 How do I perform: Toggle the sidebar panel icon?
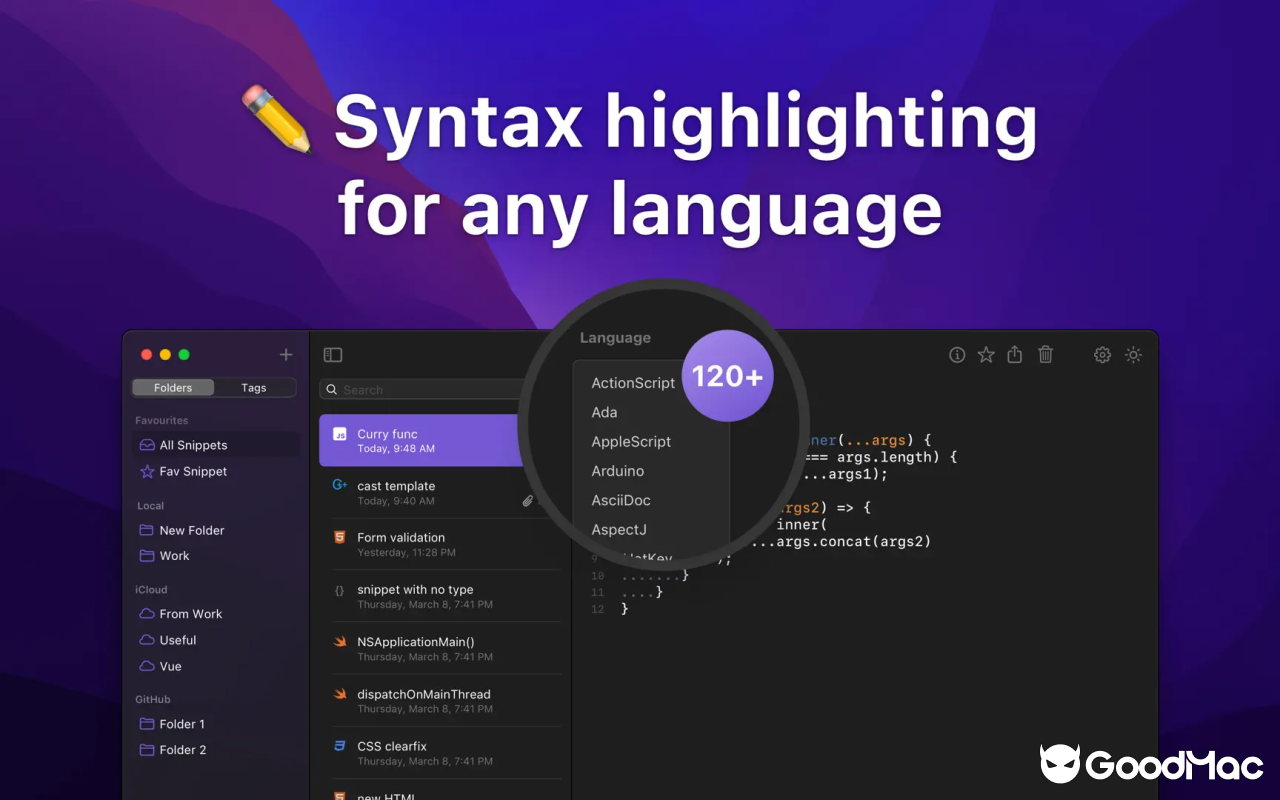(x=333, y=355)
